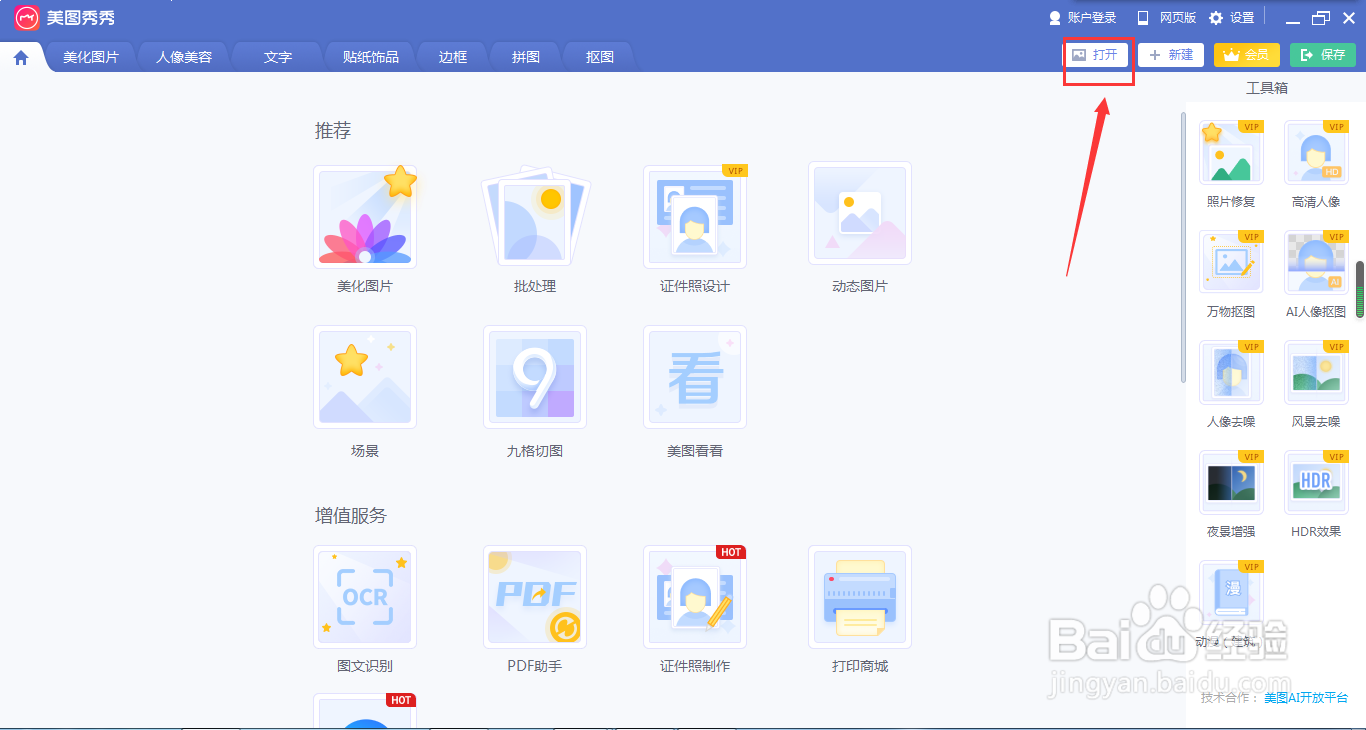Switch to the 人像美容 tab

point(184,57)
